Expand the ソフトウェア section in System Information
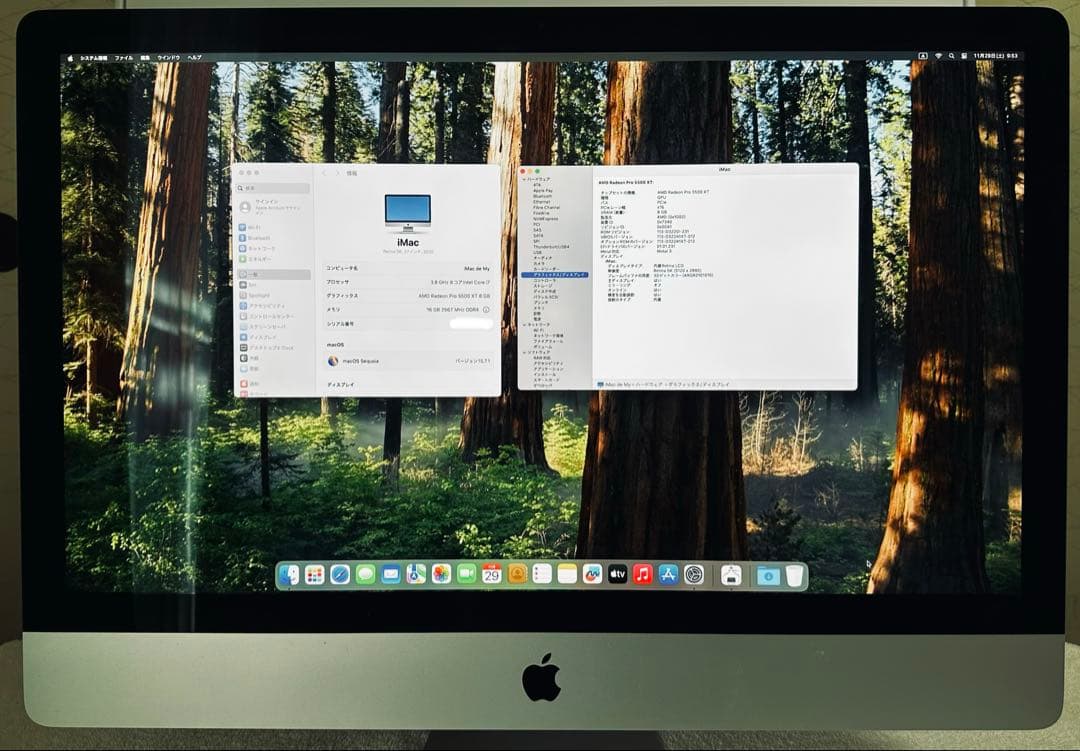The width and height of the screenshot is (1080, 751). (526, 351)
